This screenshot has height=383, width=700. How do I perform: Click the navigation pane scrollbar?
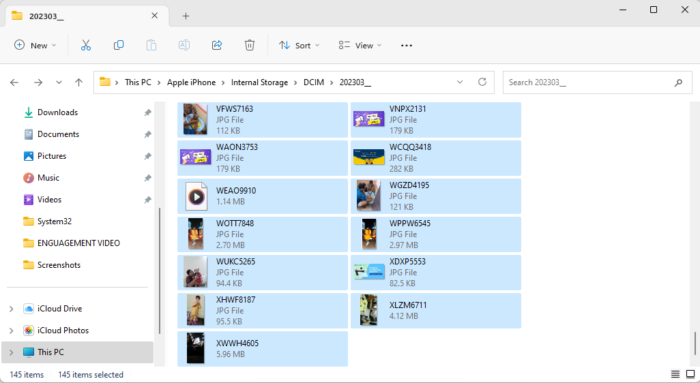159,271
